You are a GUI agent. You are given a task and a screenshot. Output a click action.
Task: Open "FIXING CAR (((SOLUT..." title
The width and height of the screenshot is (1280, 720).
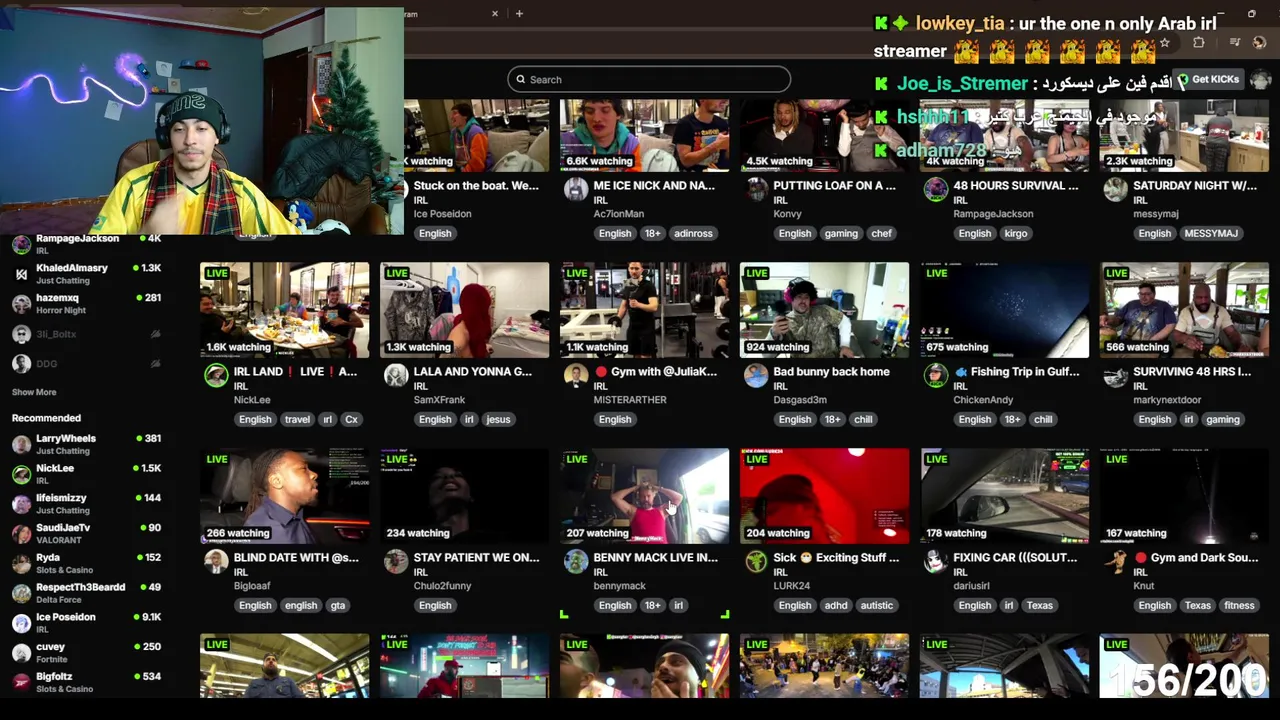click(1015, 557)
